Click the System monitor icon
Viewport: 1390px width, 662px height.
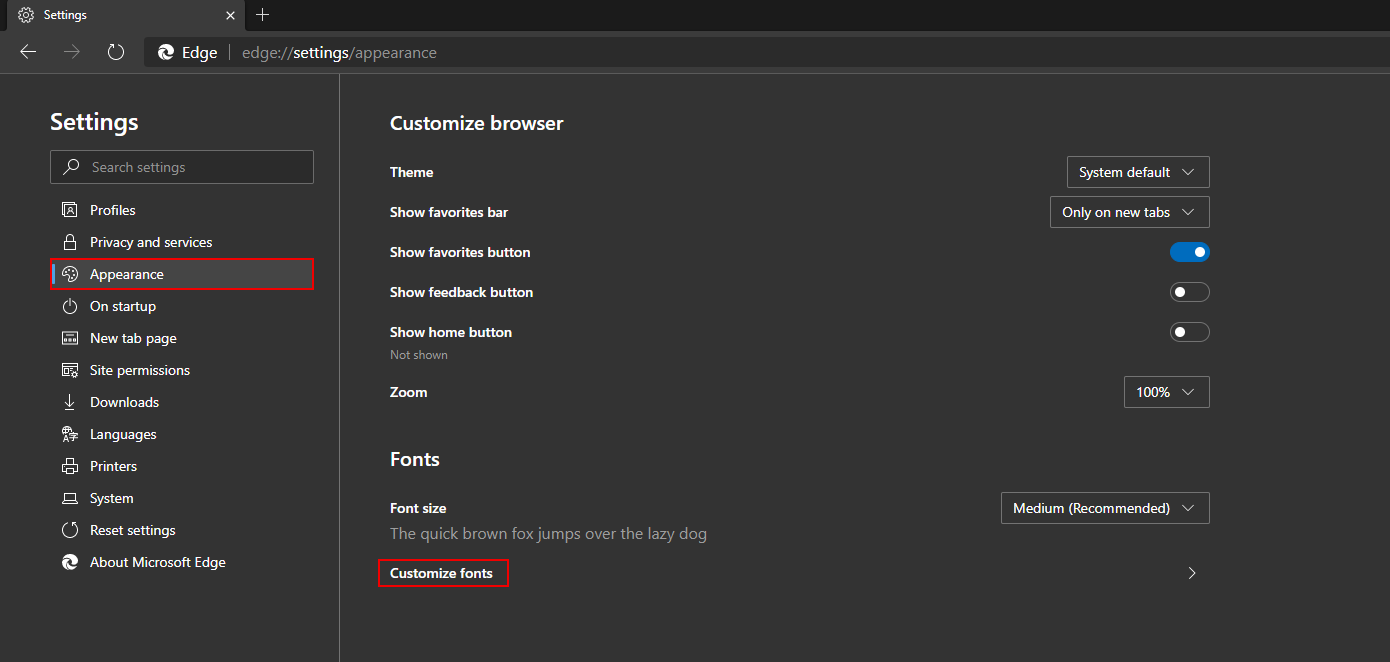pyautogui.click(x=70, y=498)
